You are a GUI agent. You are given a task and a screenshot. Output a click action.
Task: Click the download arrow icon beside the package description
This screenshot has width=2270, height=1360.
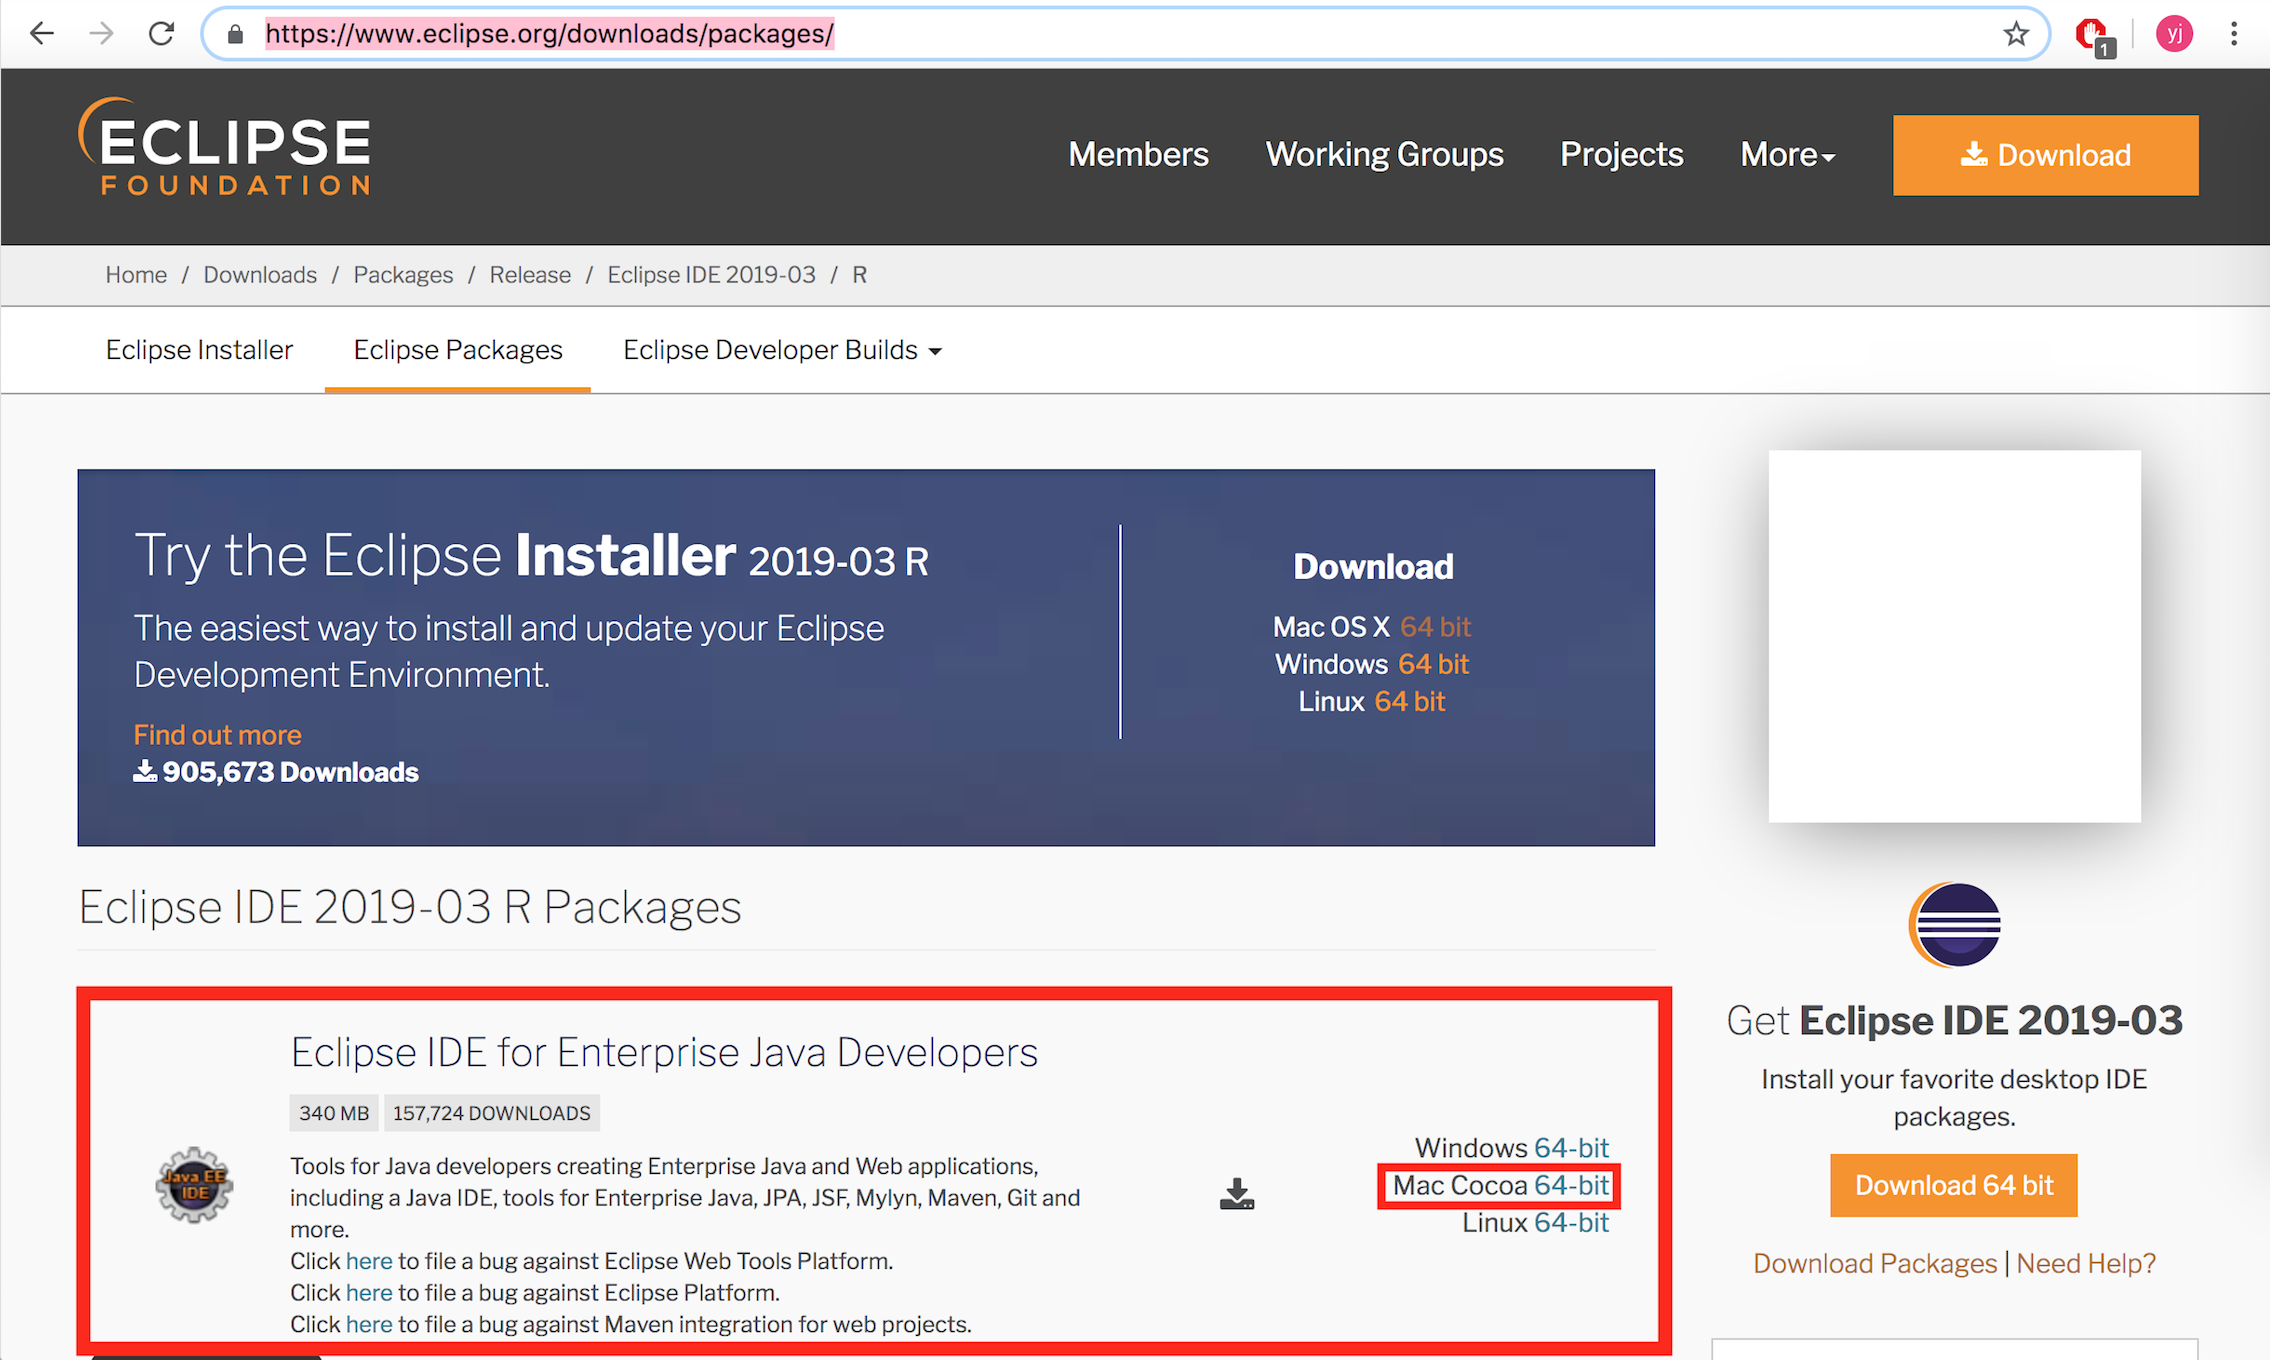pyautogui.click(x=1236, y=1193)
